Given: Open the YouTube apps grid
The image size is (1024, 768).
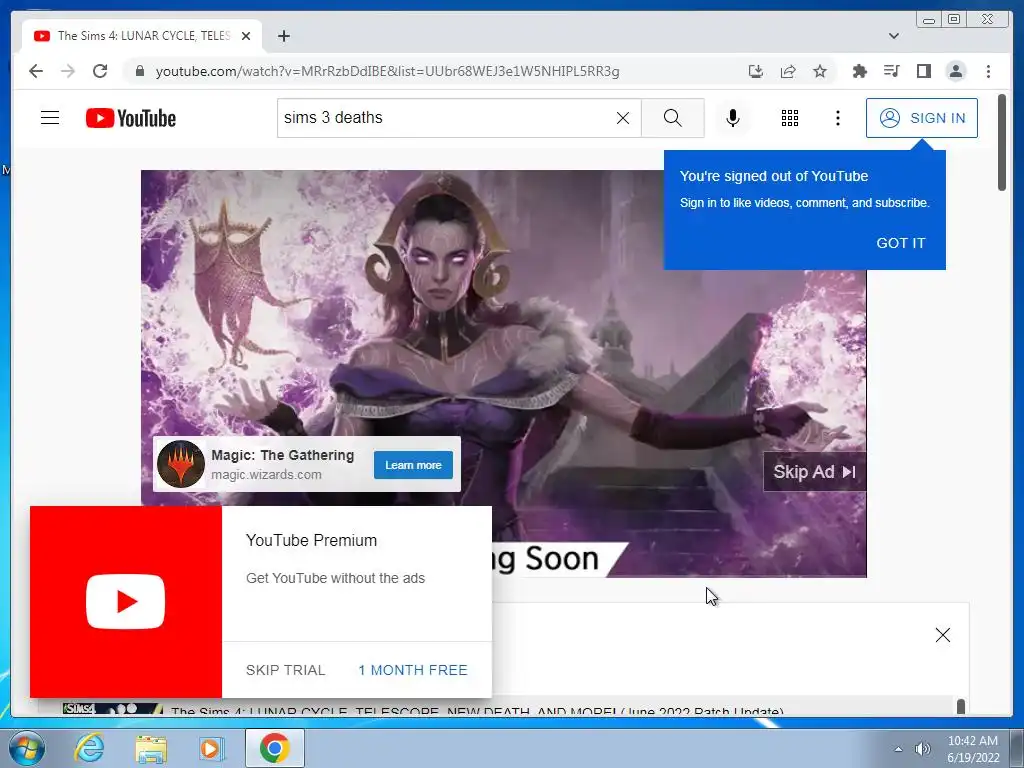Looking at the screenshot, I should click(x=790, y=118).
